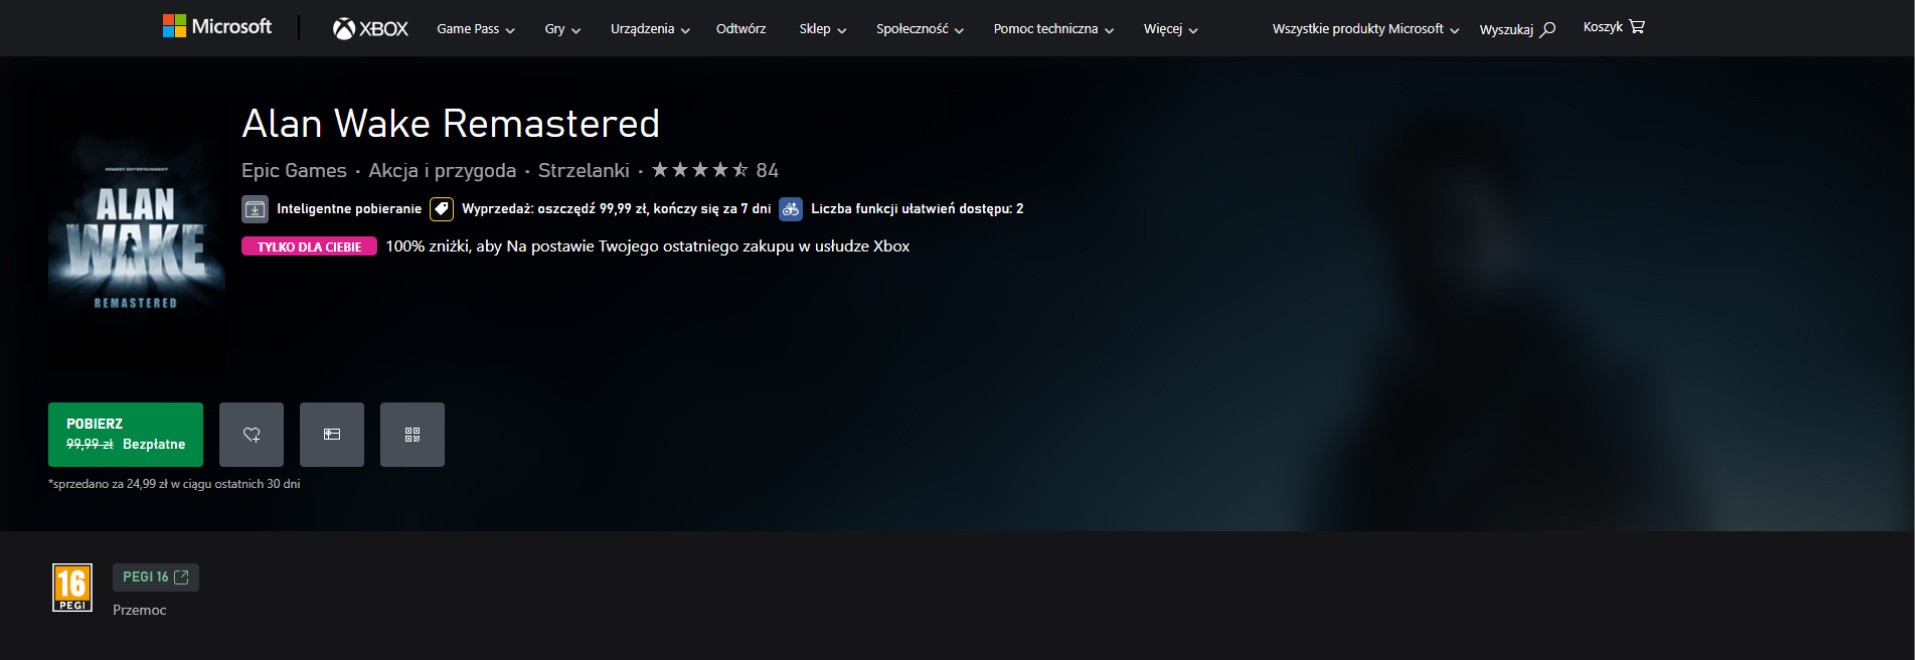Open the Wyszukaj search
Image resolution: width=1915 pixels, height=660 pixels.
pyautogui.click(x=1517, y=29)
